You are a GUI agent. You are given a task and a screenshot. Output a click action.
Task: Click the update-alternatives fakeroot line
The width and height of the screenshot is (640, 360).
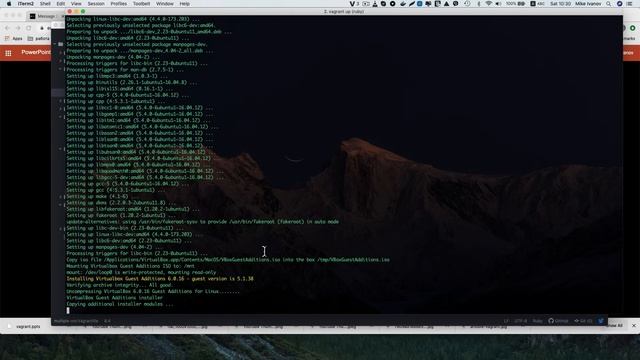pyautogui.click(x=202, y=222)
